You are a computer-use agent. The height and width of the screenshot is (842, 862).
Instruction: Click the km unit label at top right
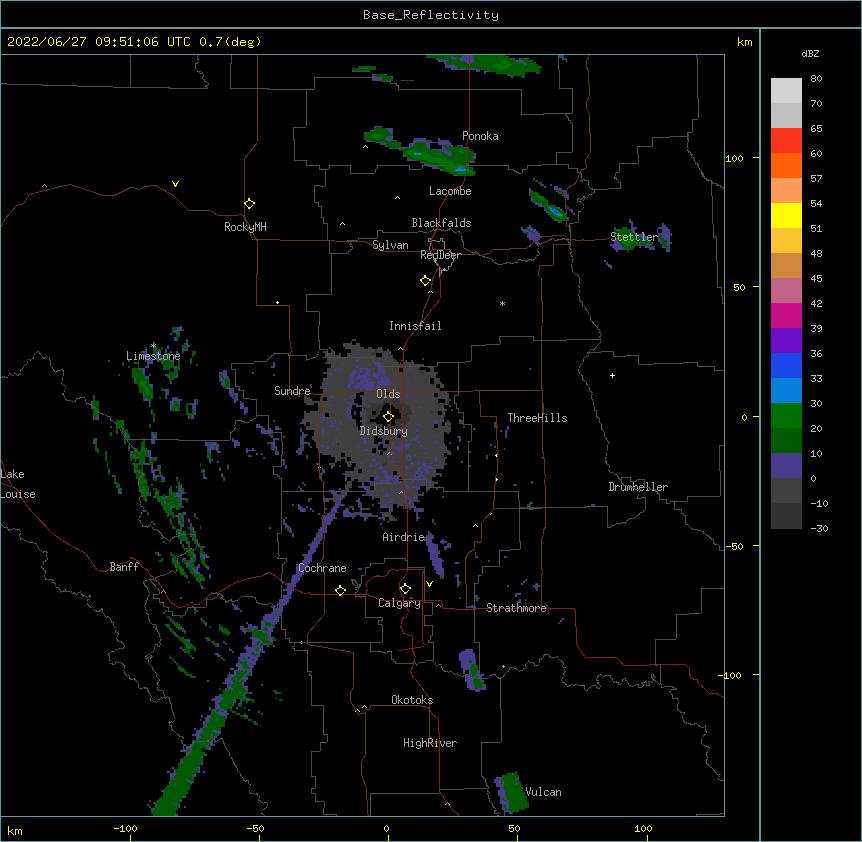744,42
